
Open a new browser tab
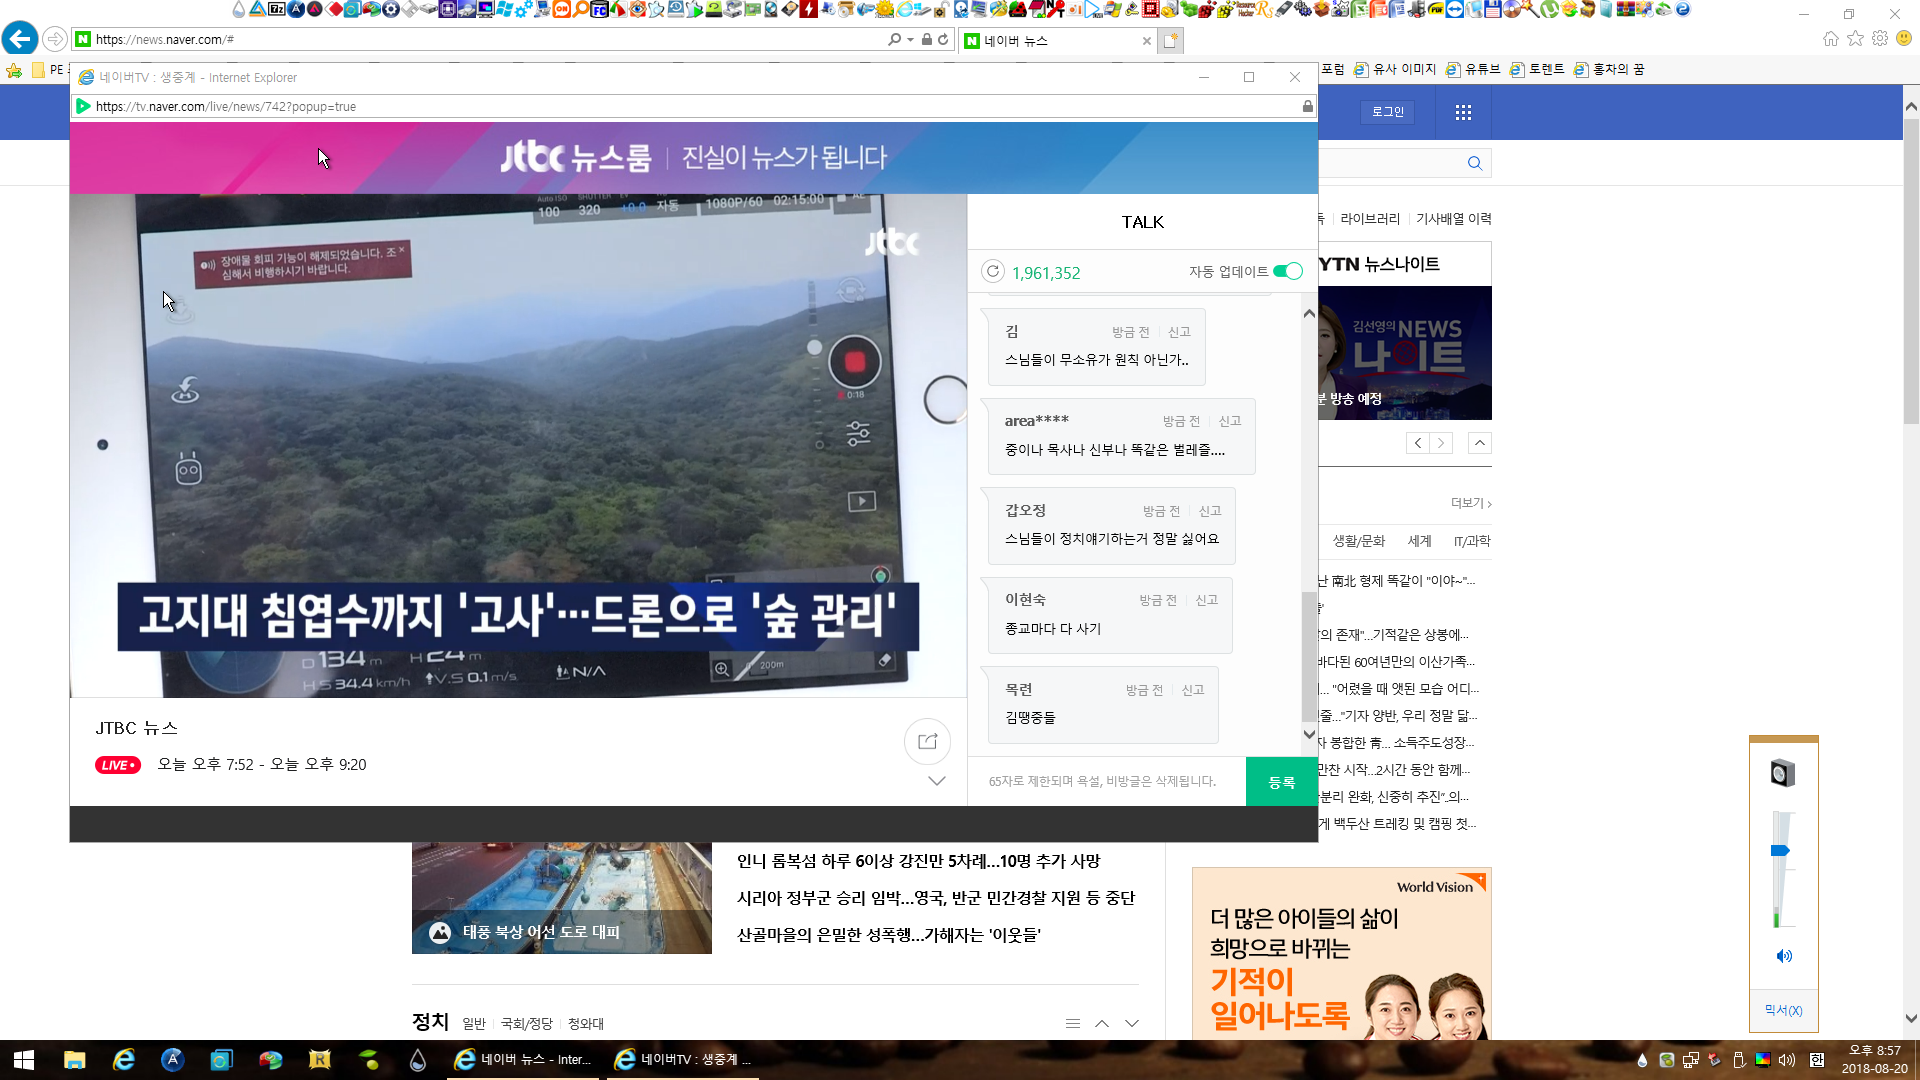coord(1171,40)
